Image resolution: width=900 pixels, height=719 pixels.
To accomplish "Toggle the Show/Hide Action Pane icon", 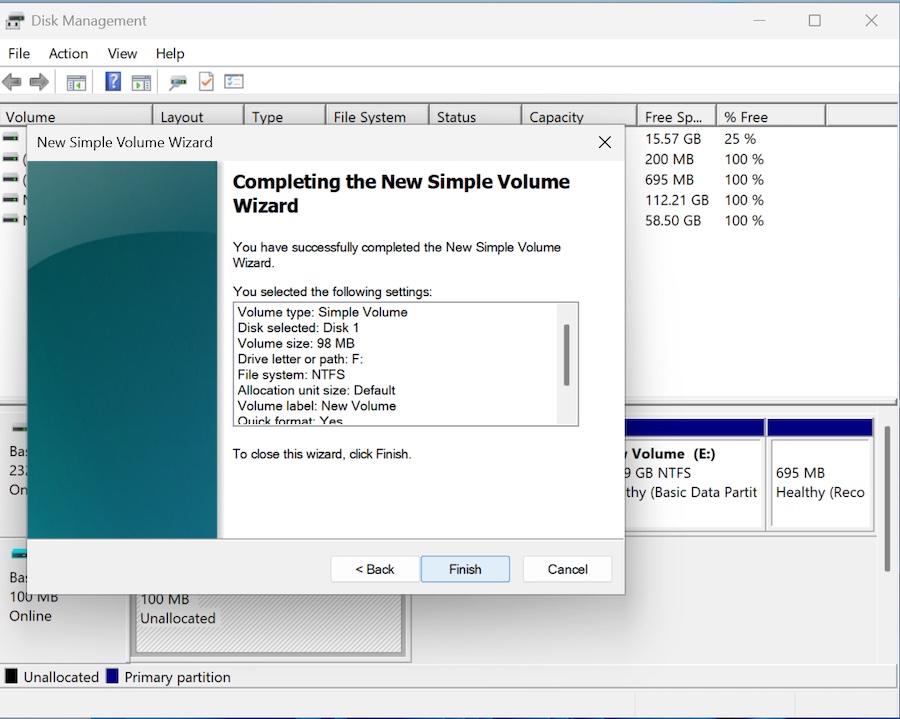I will point(141,82).
